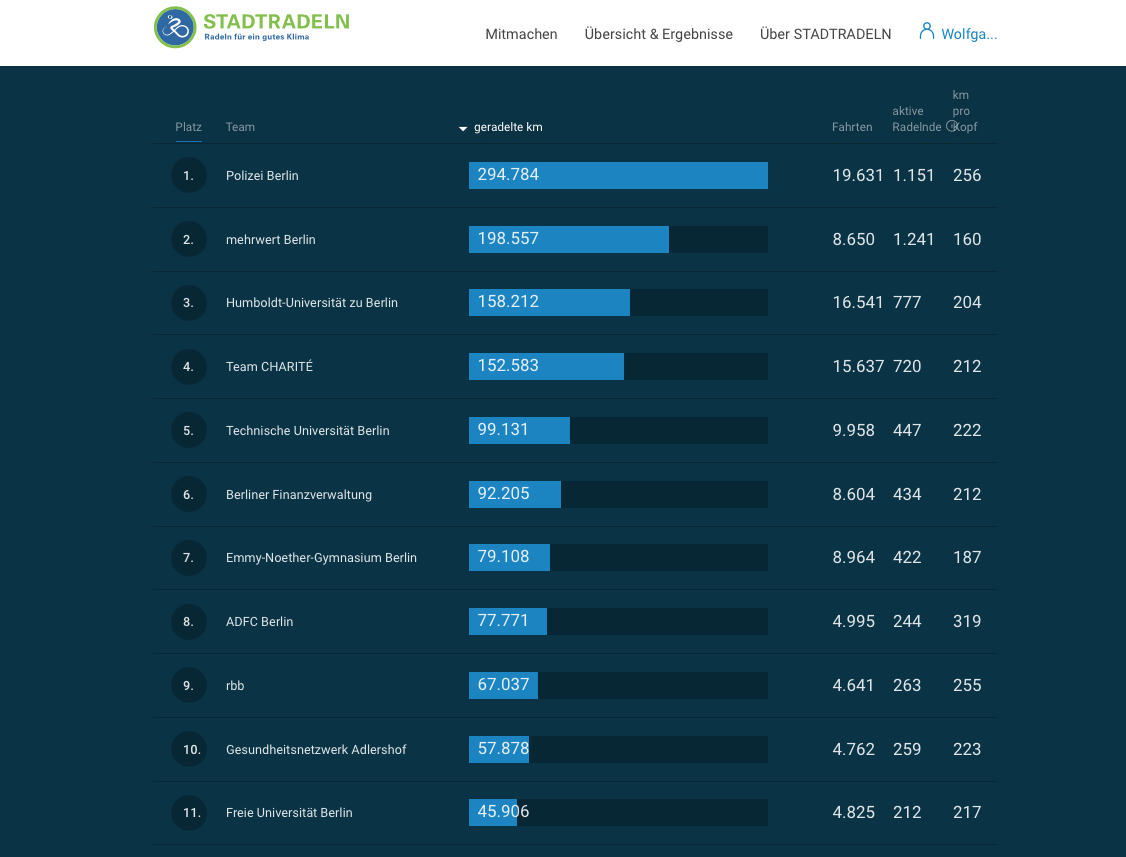Click the STADTRADELN cyclist logo
The width and height of the screenshot is (1126, 857).
(175, 27)
